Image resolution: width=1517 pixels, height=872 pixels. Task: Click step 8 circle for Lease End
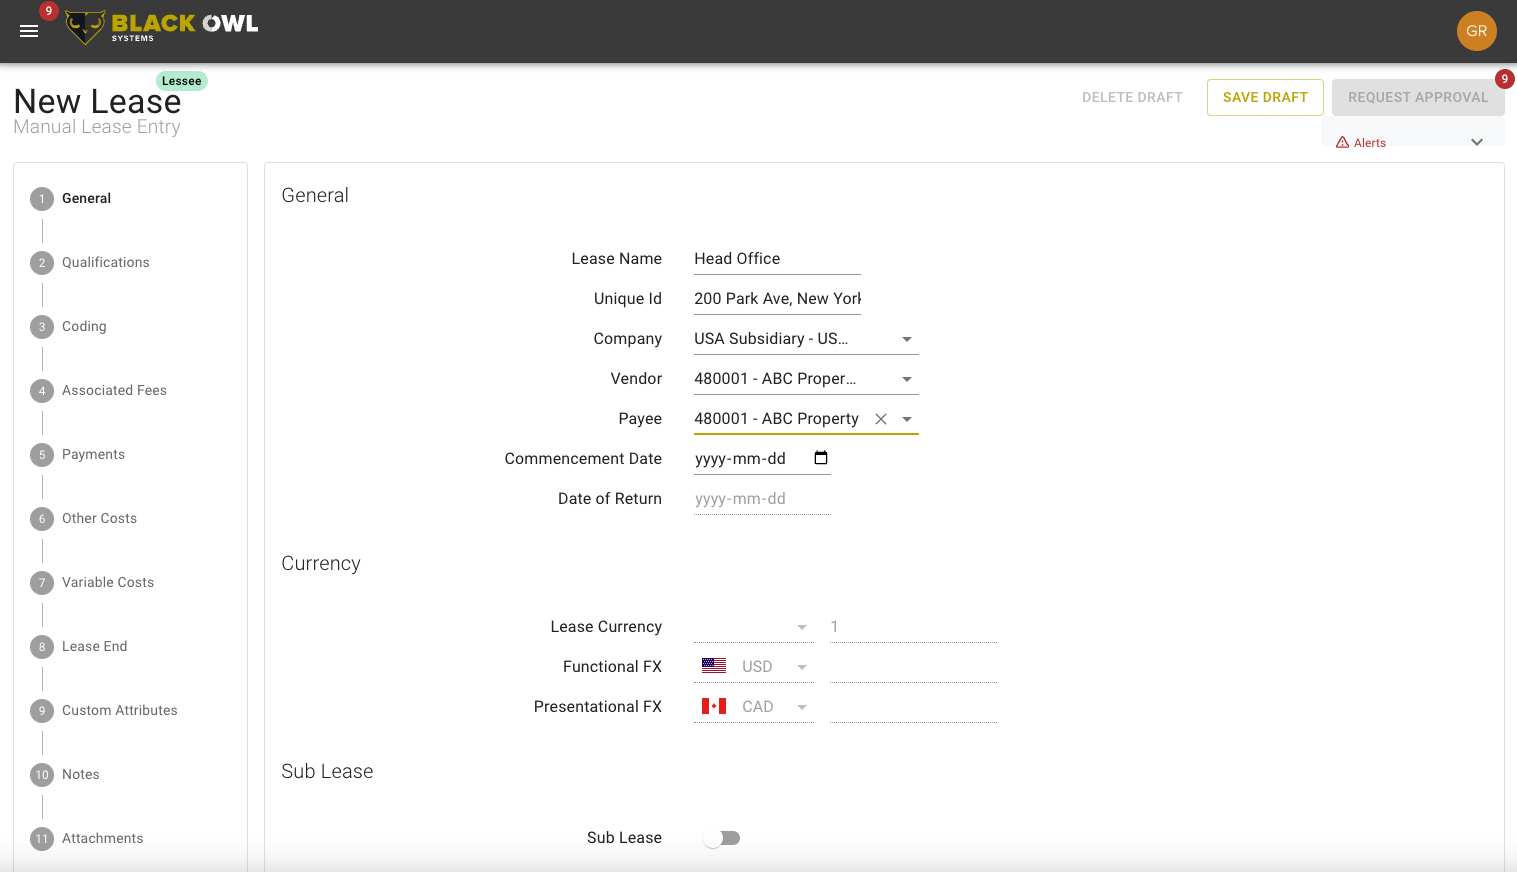click(x=42, y=647)
